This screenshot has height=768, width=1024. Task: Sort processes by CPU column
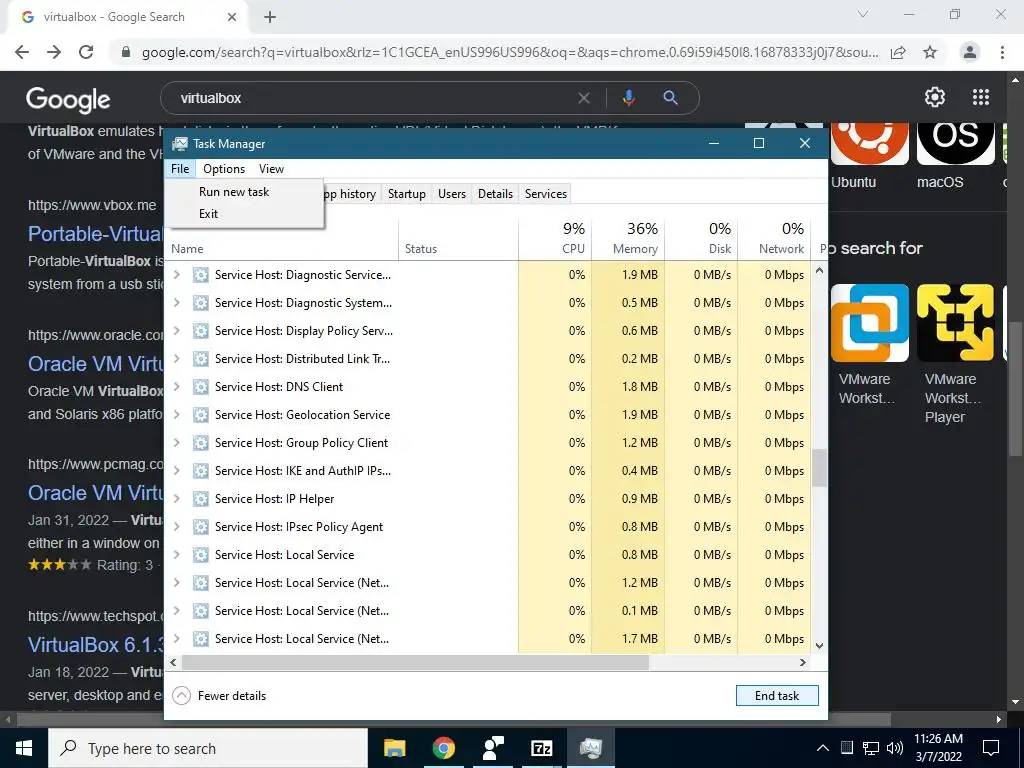pyautogui.click(x=555, y=239)
